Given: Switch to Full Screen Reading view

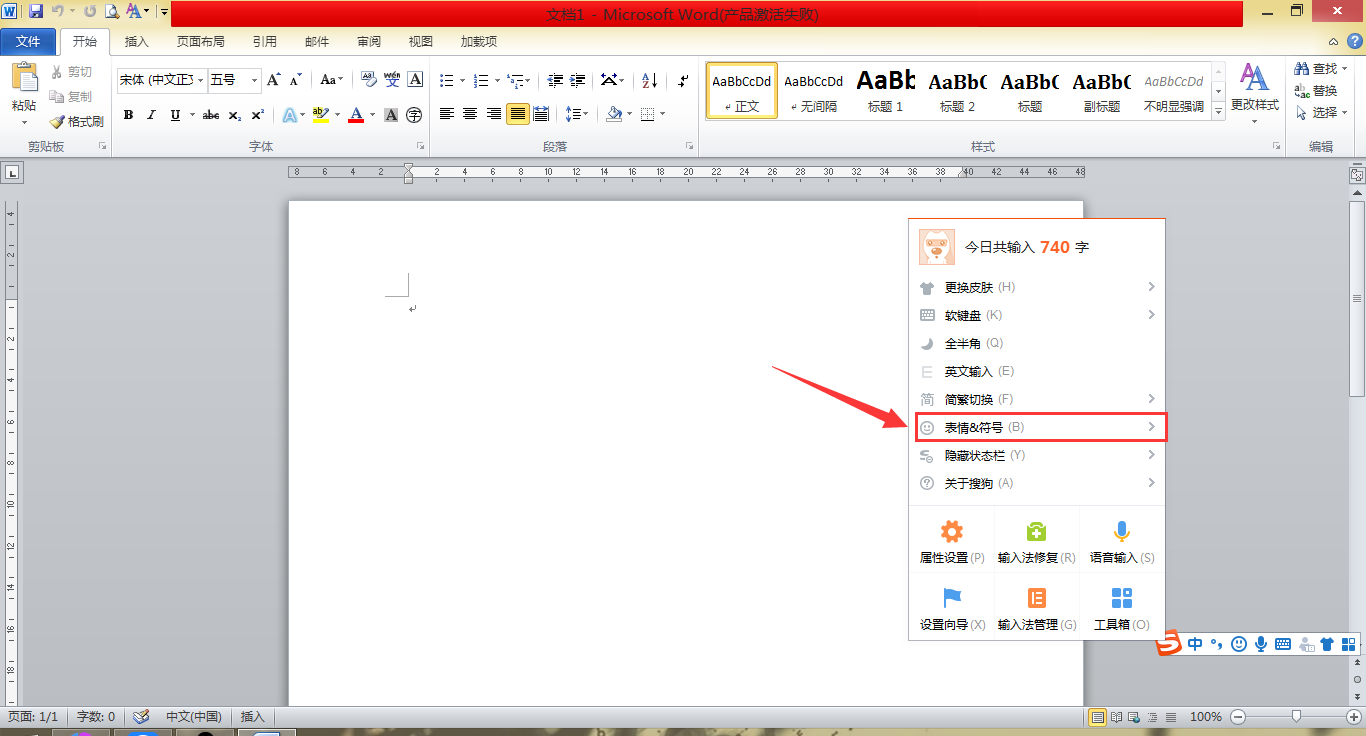Looking at the screenshot, I should 1116,717.
